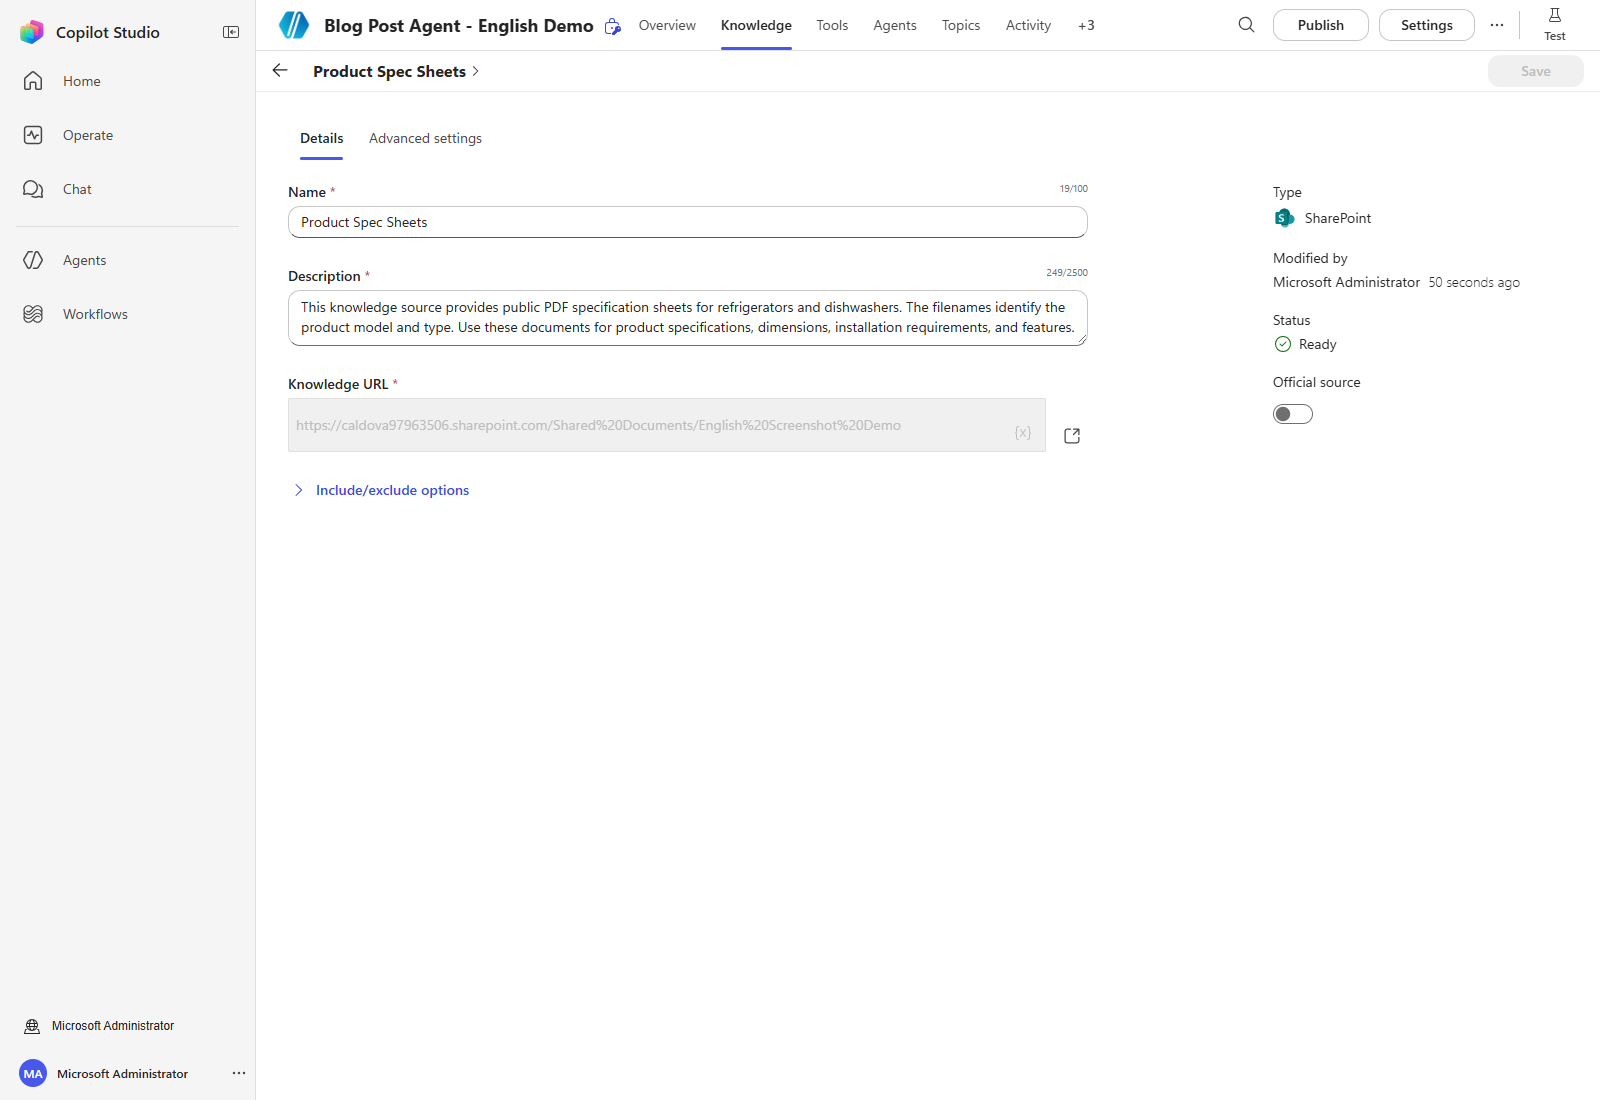Viewport: 1600px width, 1100px height.
Task: Click the Copilot Studio logo
Action: pos(32,32)
